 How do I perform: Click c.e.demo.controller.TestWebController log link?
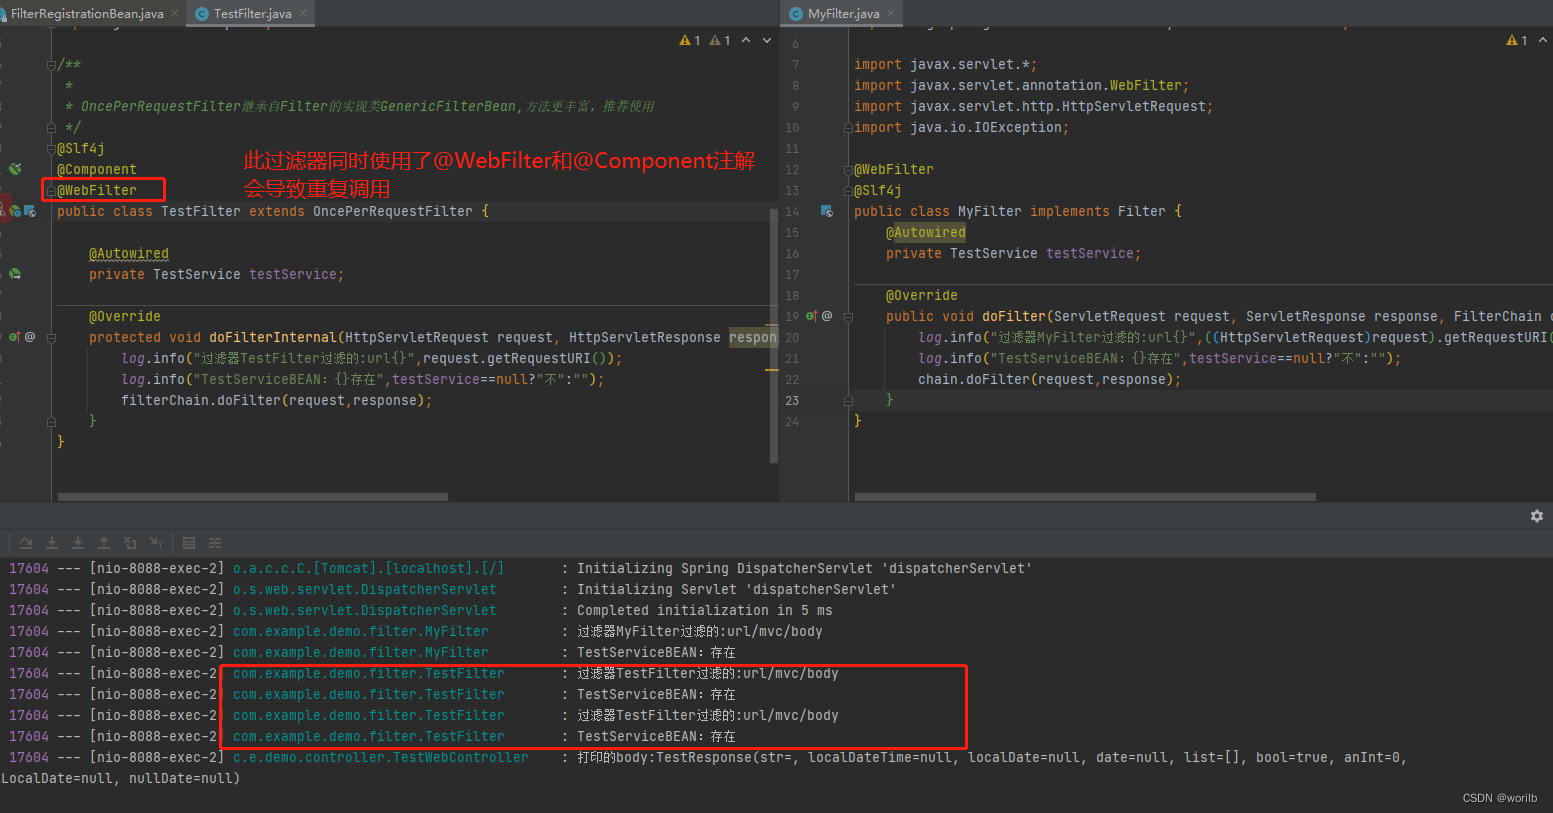(381, 757)
